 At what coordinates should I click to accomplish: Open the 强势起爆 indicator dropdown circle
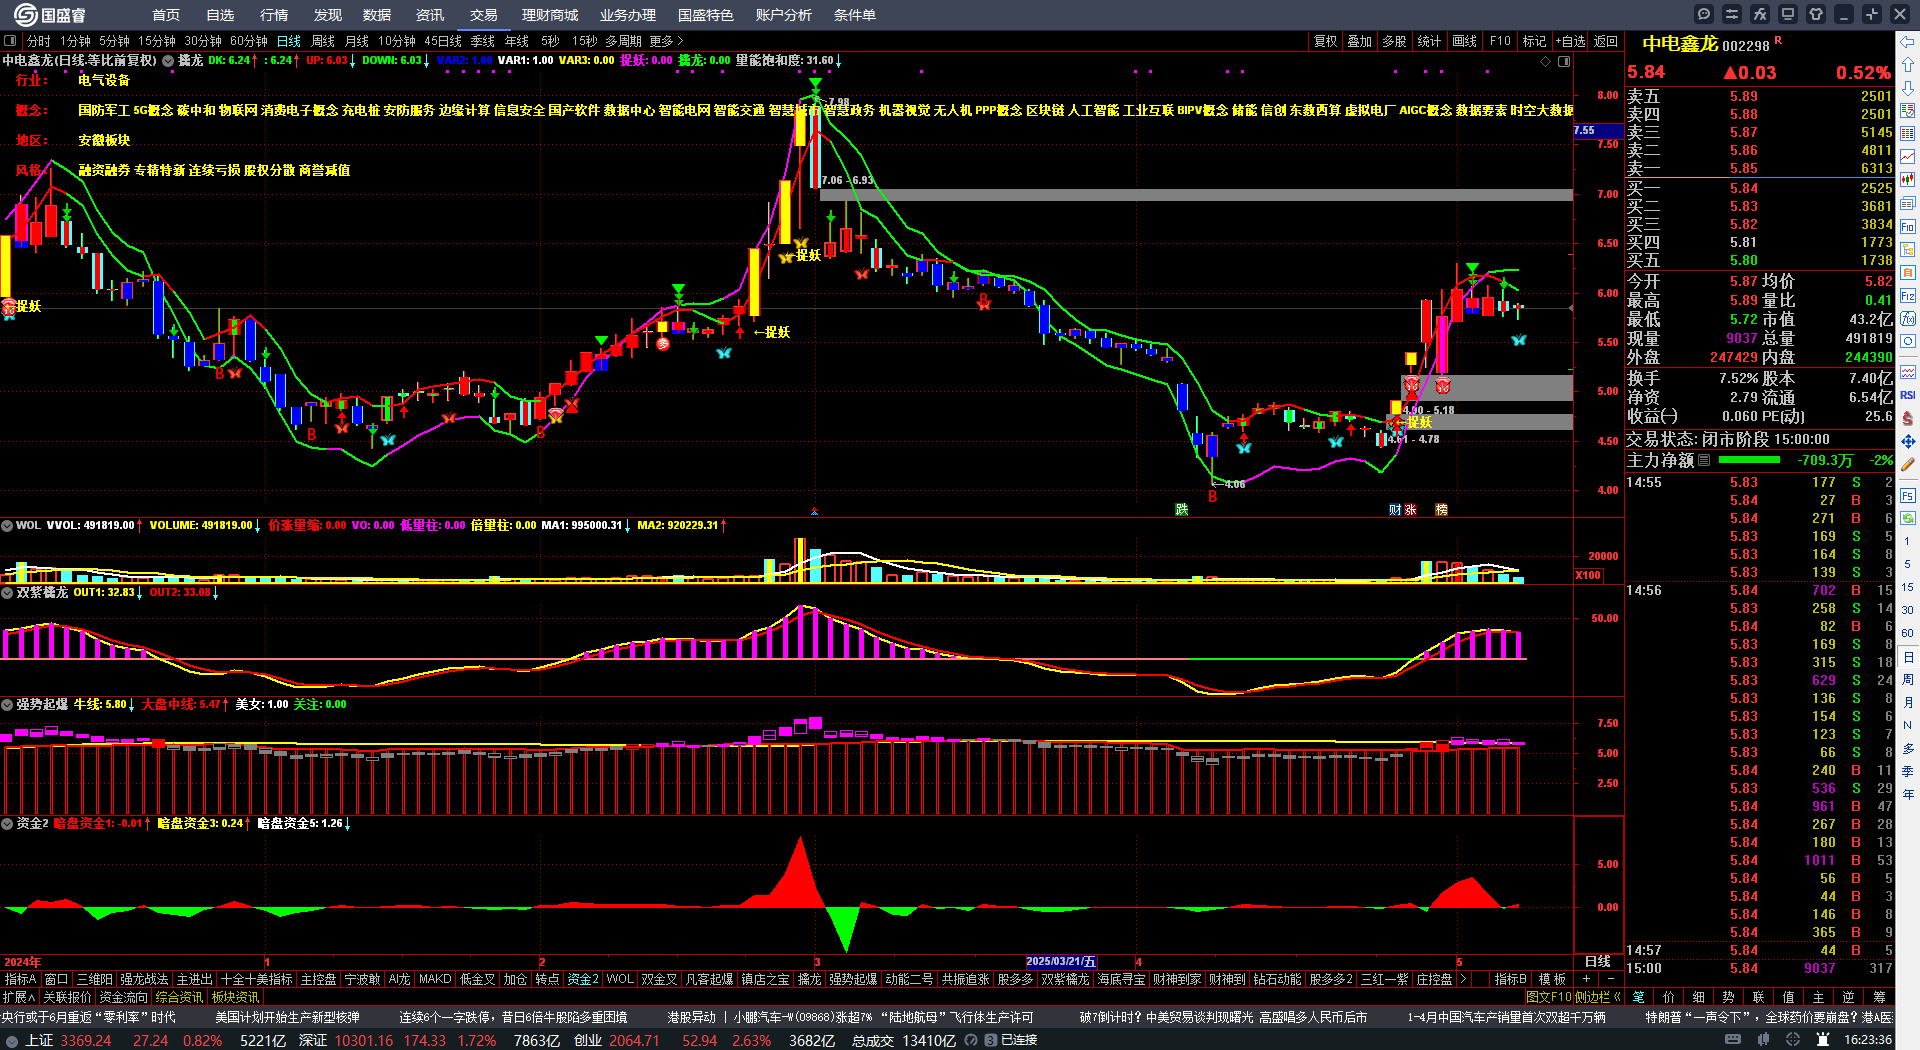tap(7, 704)
